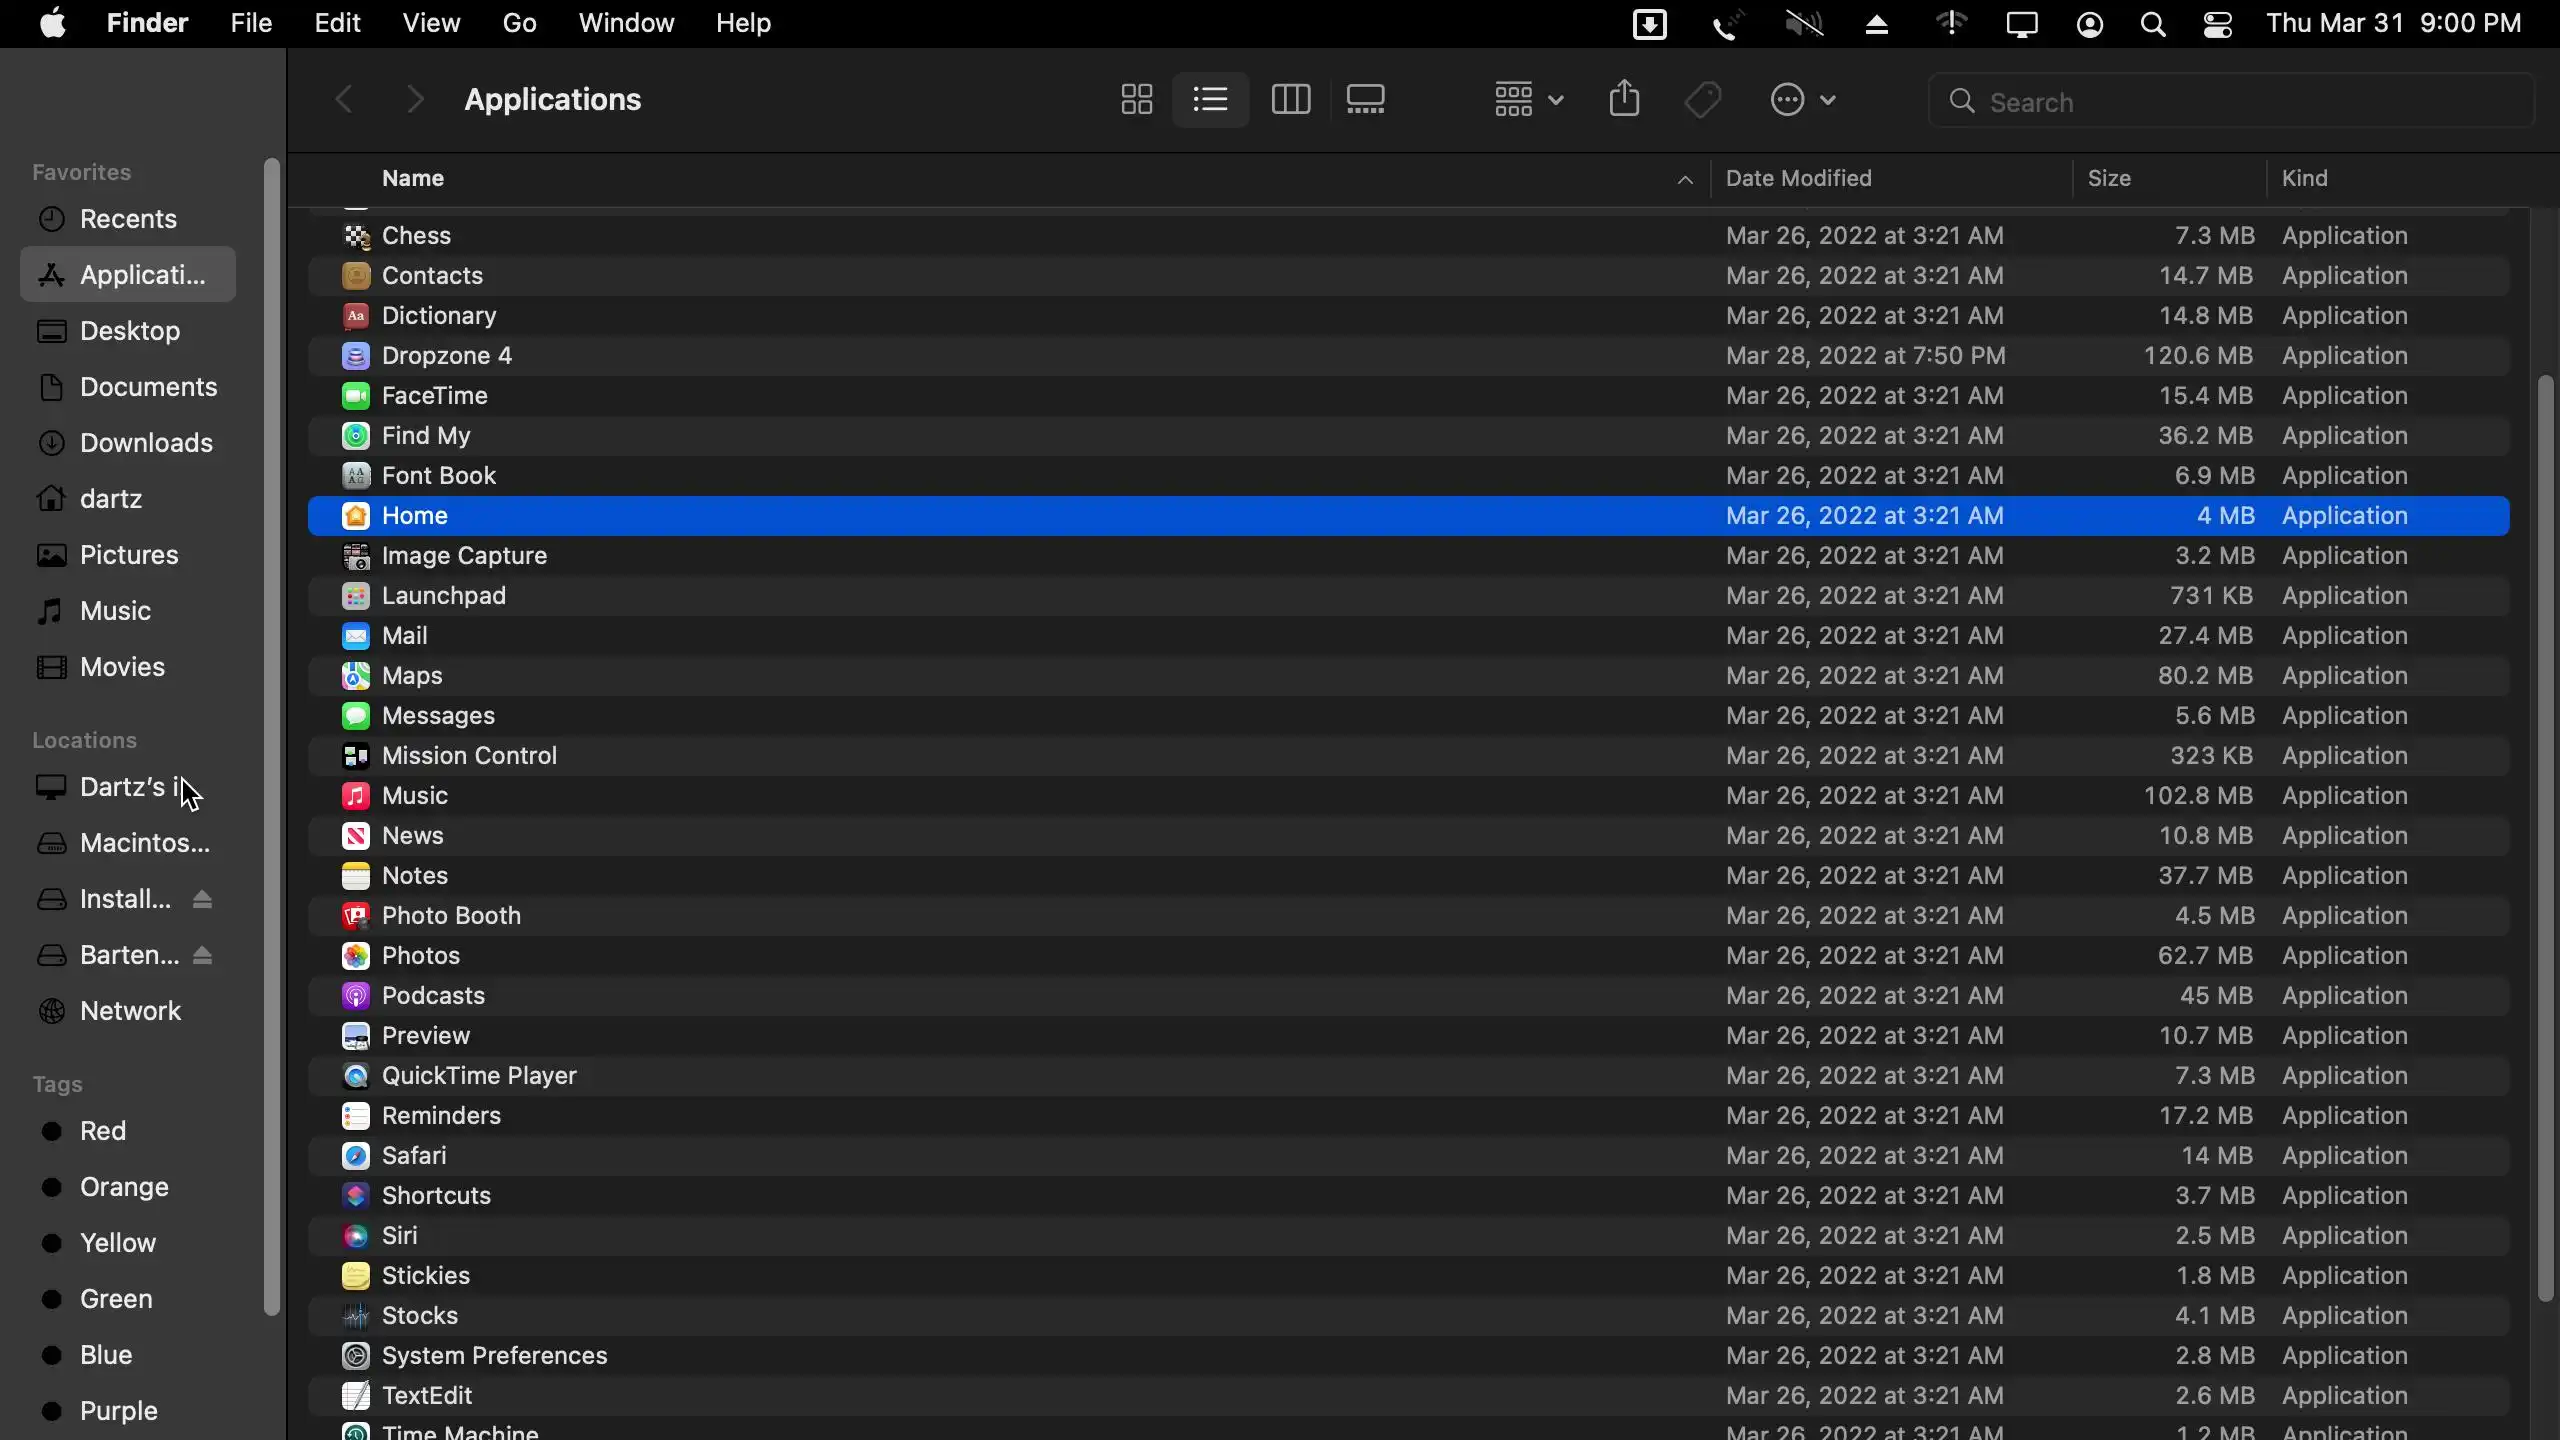Open Control Center in menu bar
This screenshot has width=2560, height=1440.
(2218, 25)
